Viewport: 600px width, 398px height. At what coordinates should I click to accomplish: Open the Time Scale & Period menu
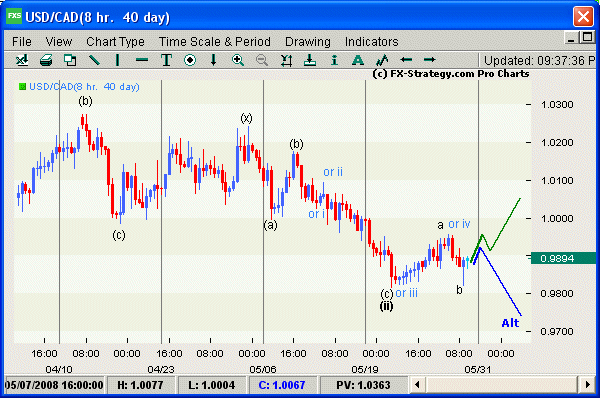point(215,41)
